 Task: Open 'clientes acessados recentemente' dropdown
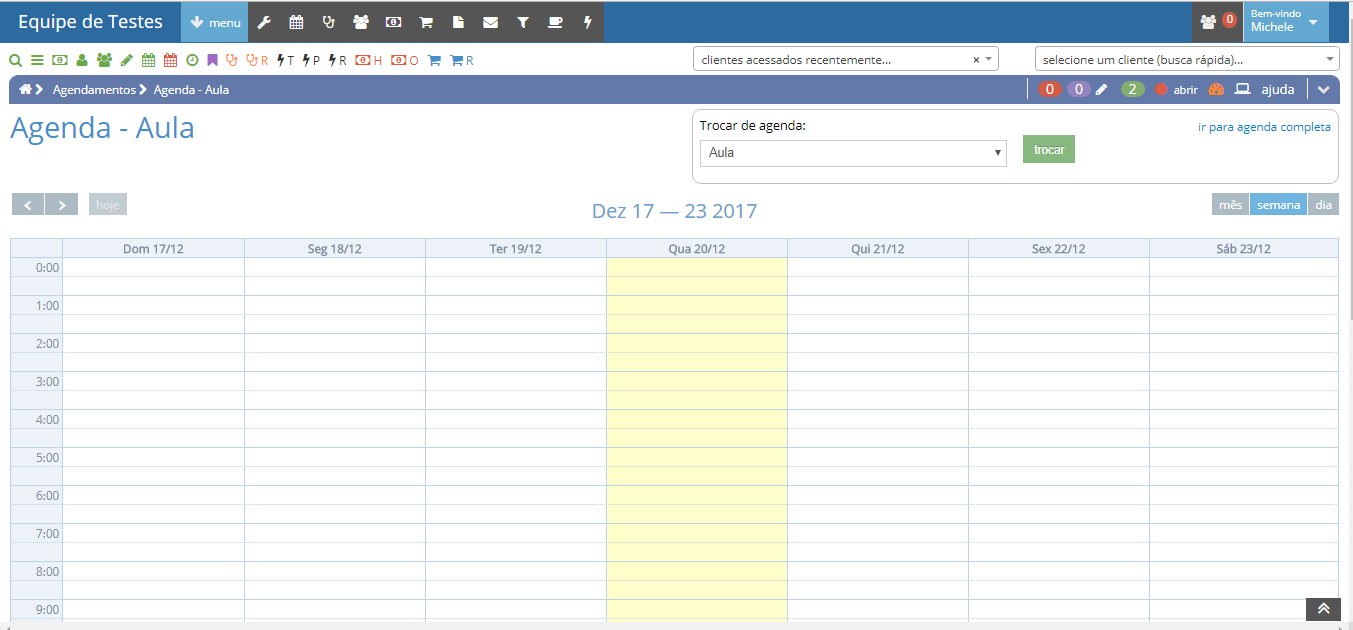(845, 59)
